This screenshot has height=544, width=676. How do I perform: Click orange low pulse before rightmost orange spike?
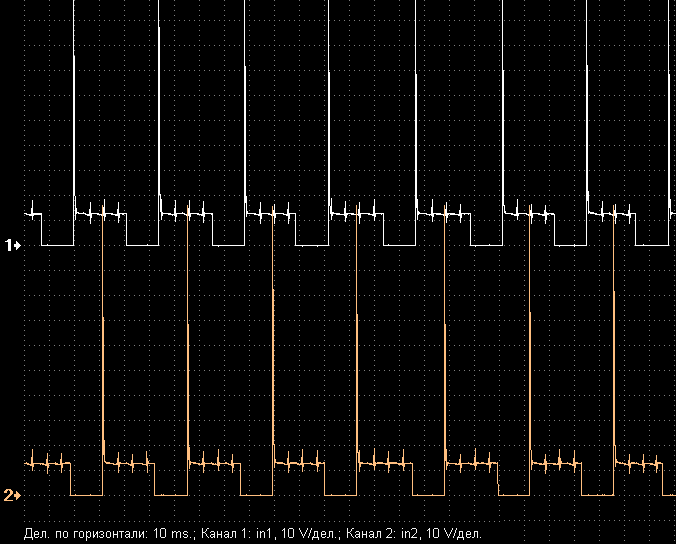(x=599, y=494)
